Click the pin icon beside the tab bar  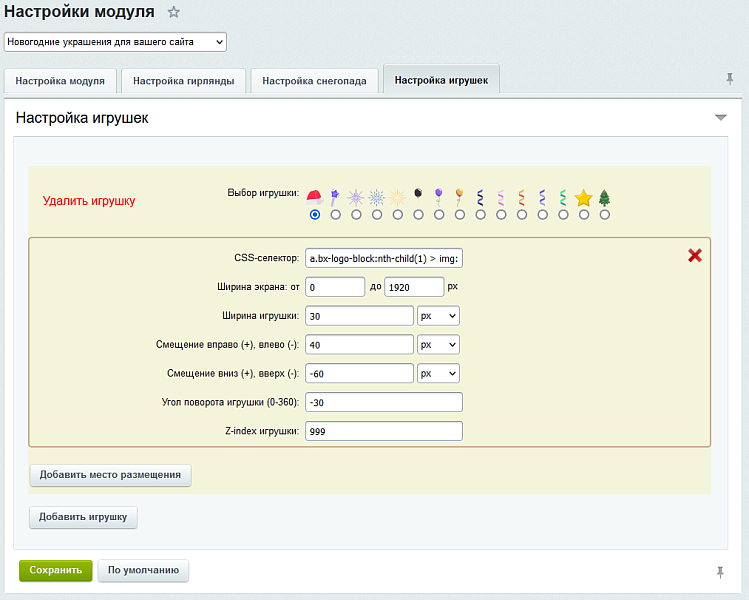(x=729, y=79)
